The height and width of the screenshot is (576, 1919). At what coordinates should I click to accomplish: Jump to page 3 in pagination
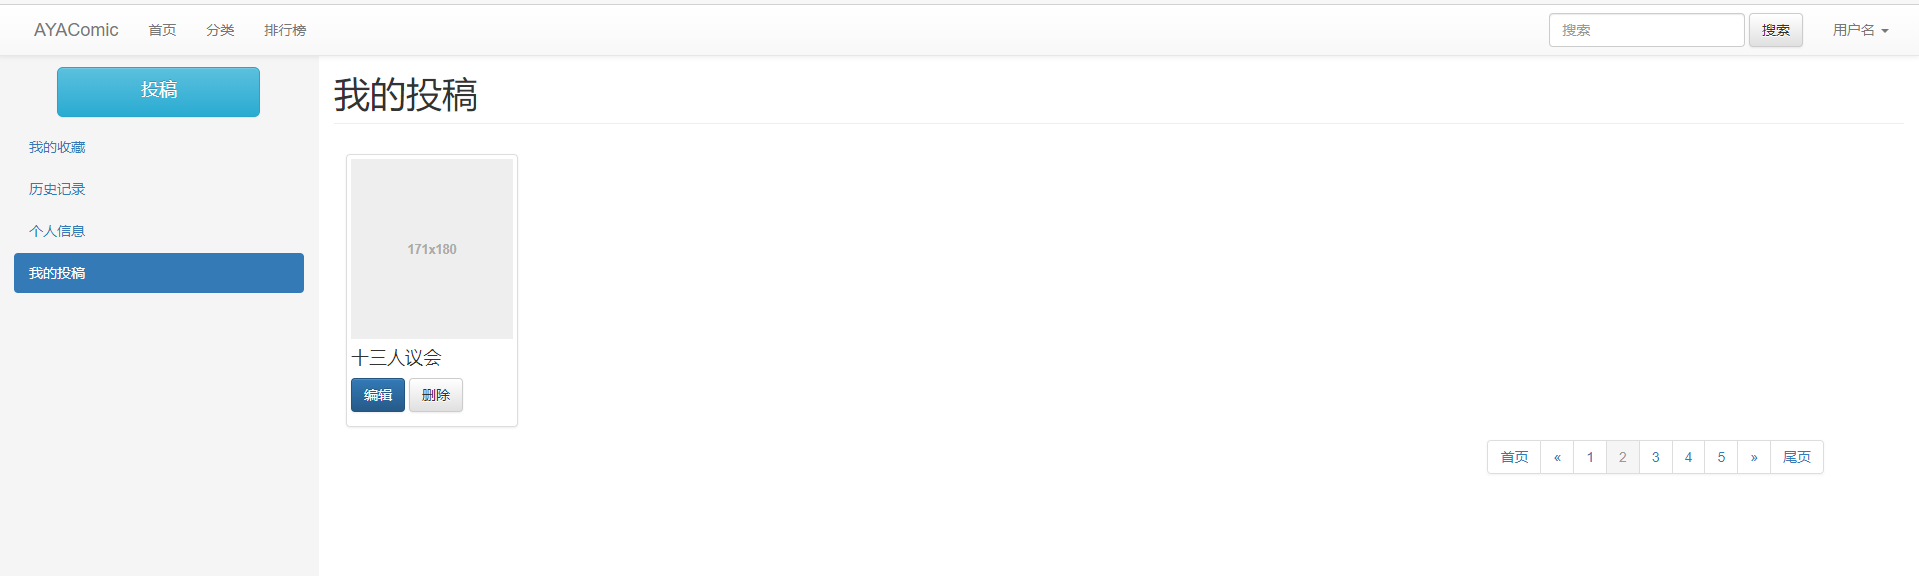1656,457
